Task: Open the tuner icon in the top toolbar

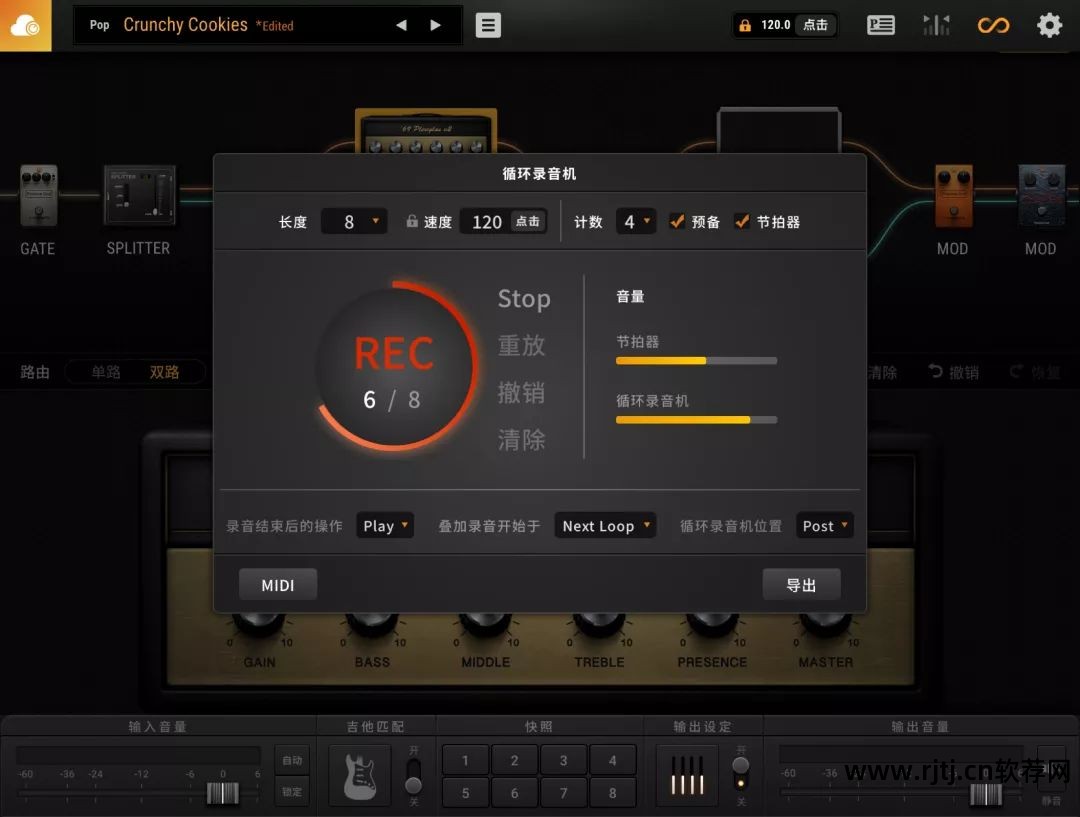Action: coord(936,25)
